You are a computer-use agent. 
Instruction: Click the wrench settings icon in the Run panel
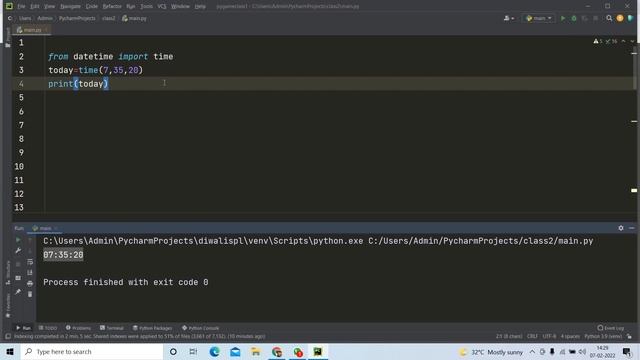point(18,251)
